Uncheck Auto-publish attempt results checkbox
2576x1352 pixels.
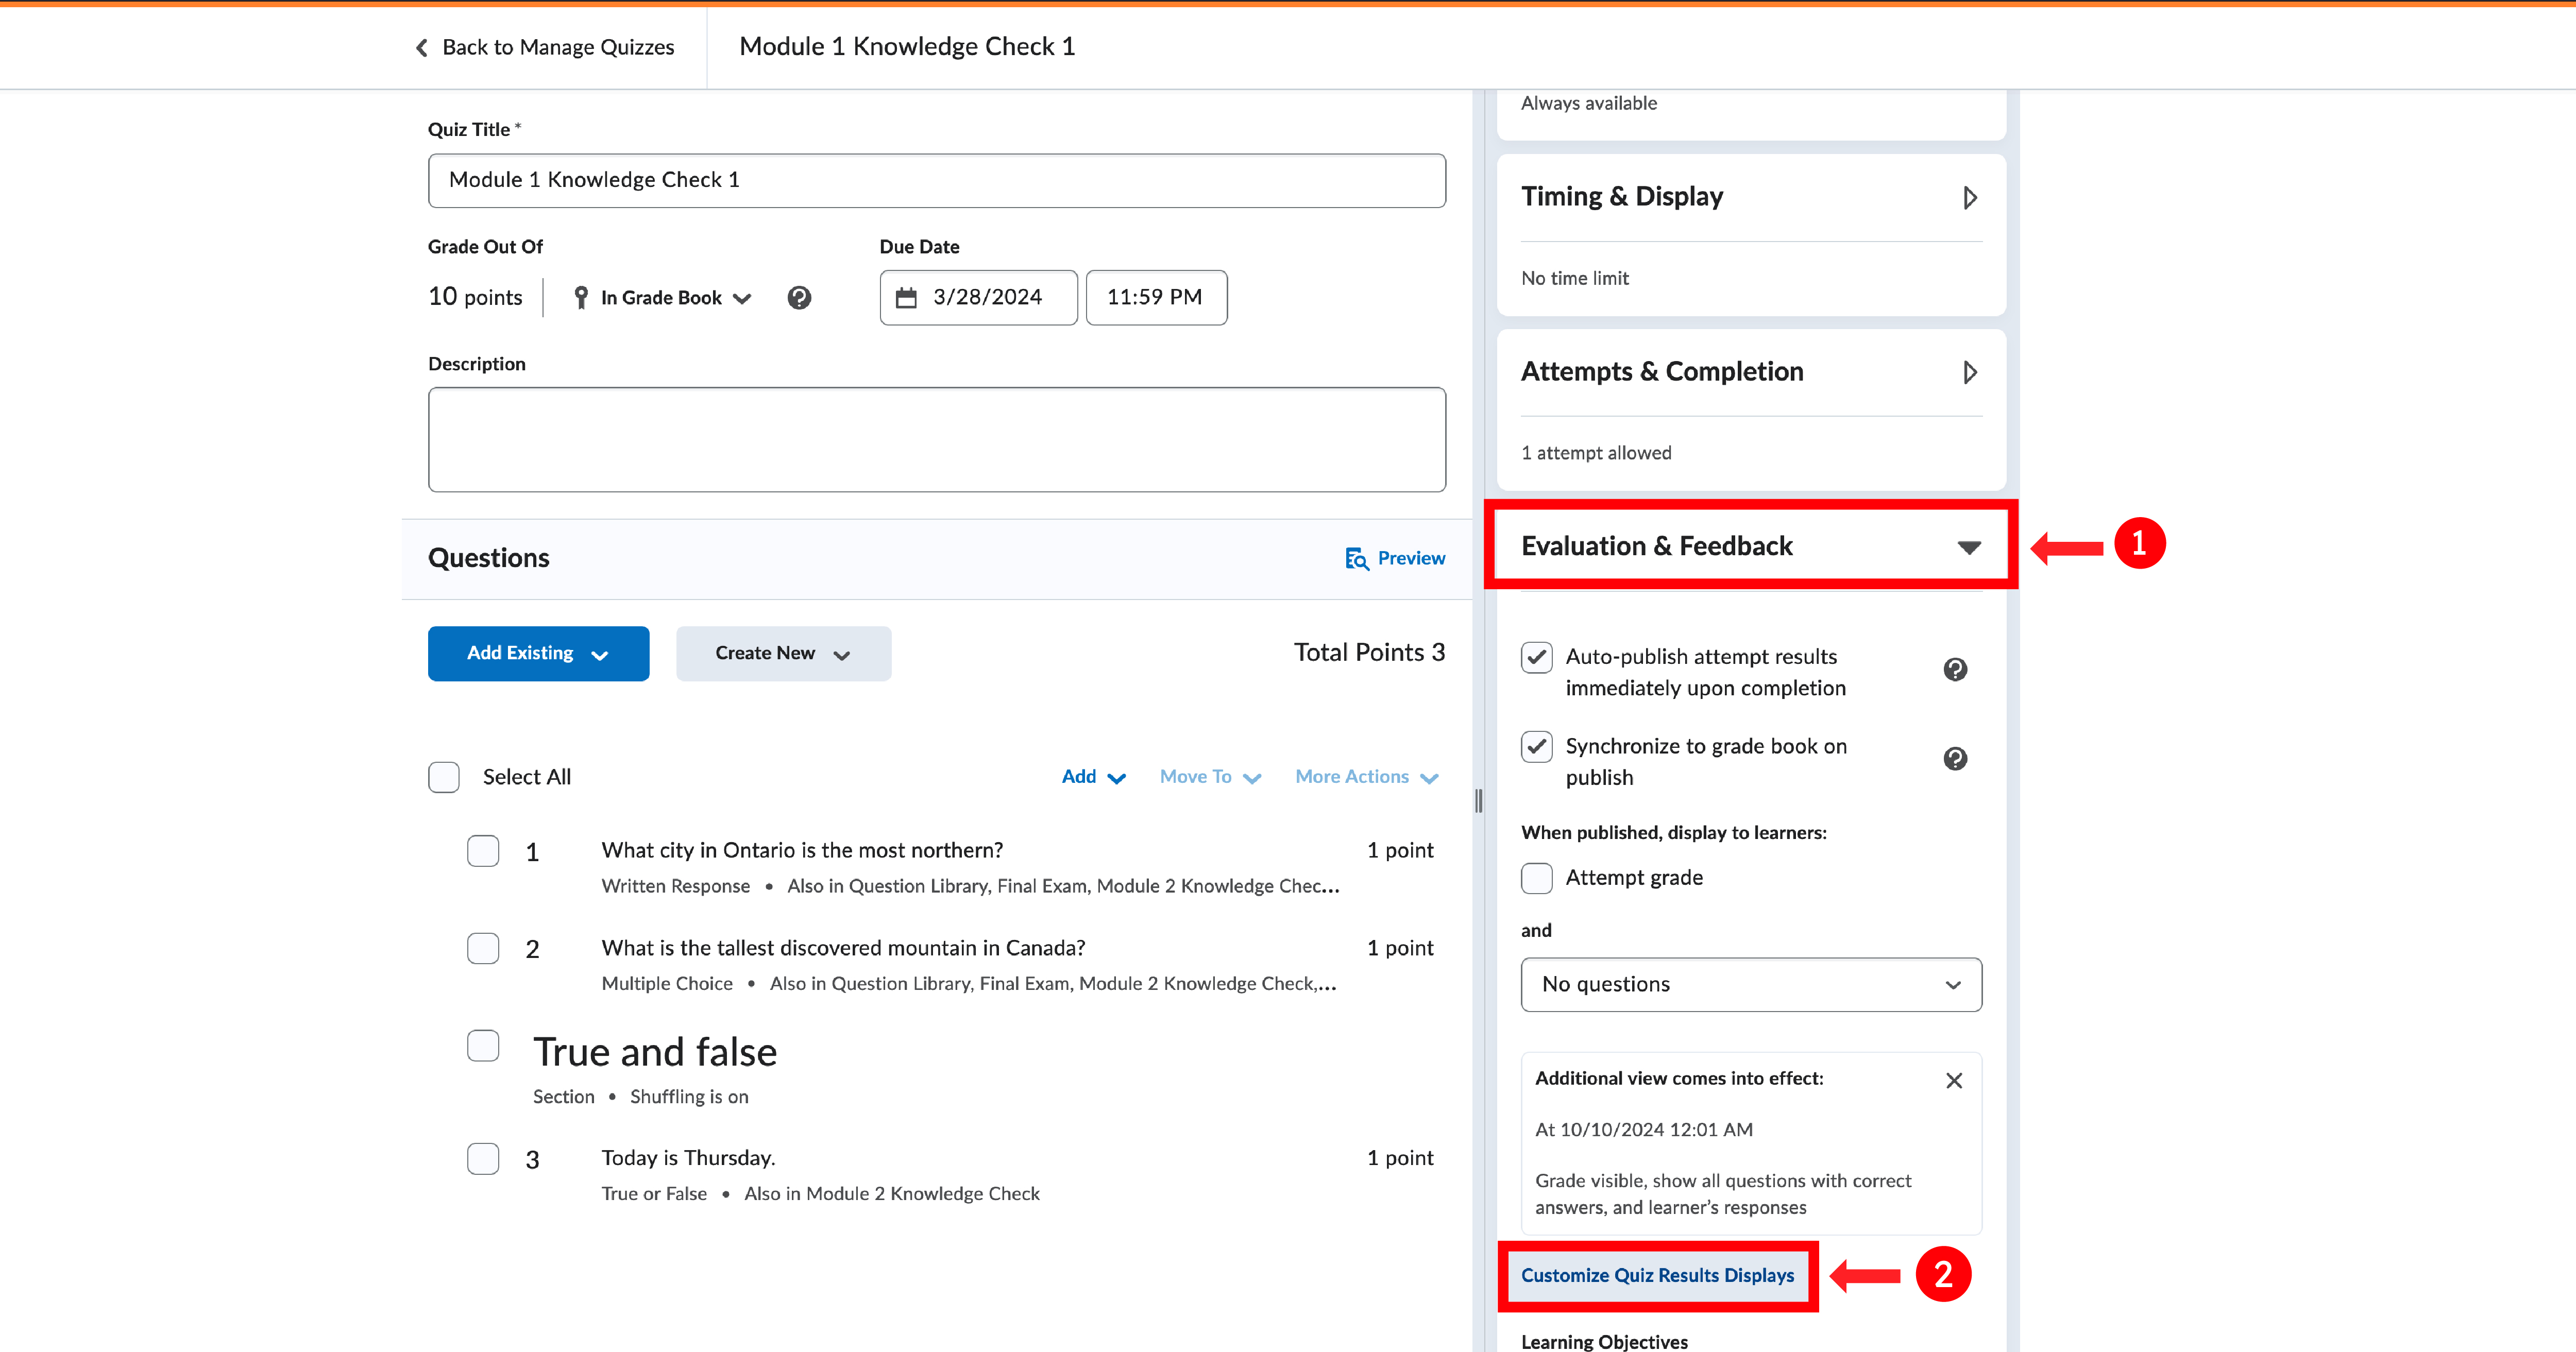point(1537,658)
